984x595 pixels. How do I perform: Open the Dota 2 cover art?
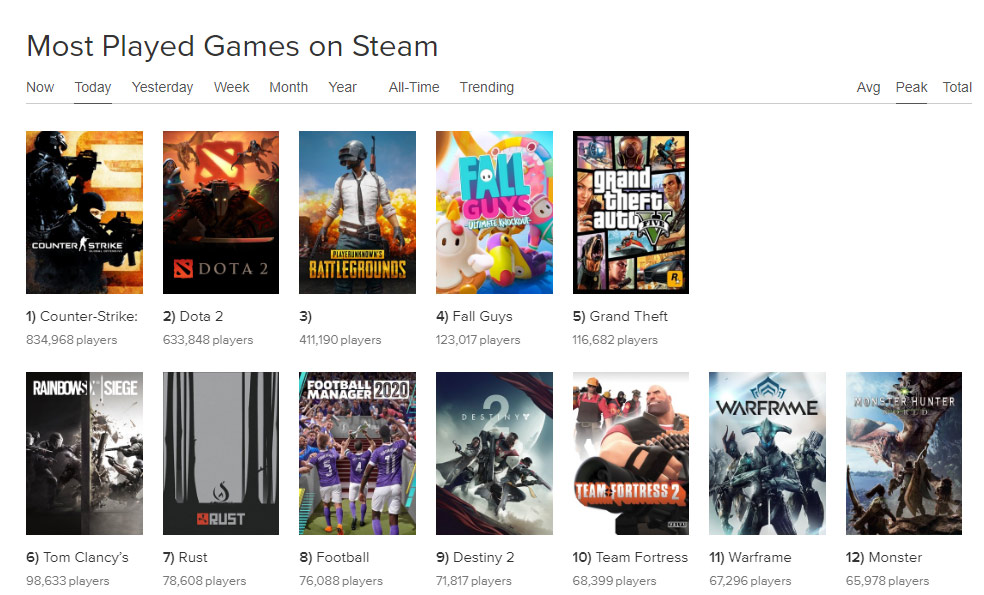click(x=221, y=212)
